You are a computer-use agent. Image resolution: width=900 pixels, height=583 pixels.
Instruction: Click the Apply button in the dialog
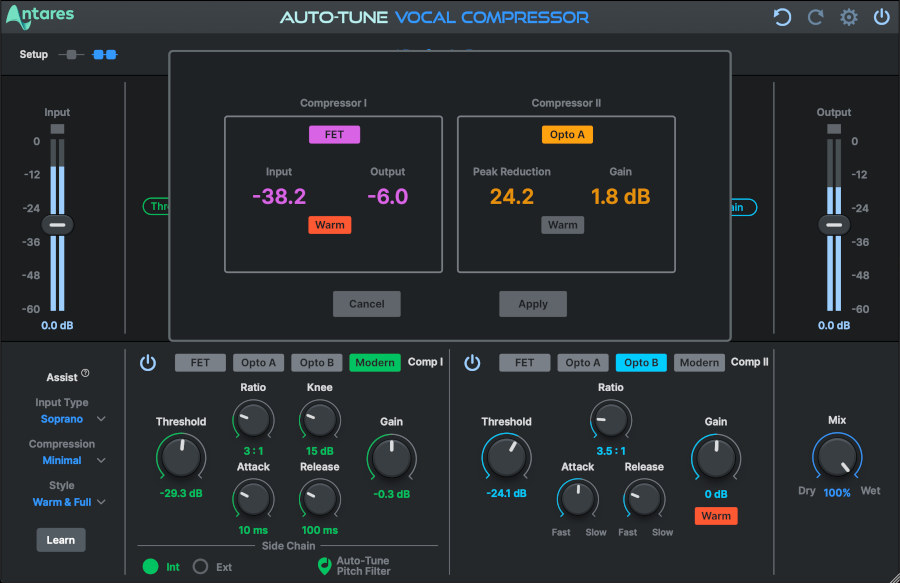(532, 304)
